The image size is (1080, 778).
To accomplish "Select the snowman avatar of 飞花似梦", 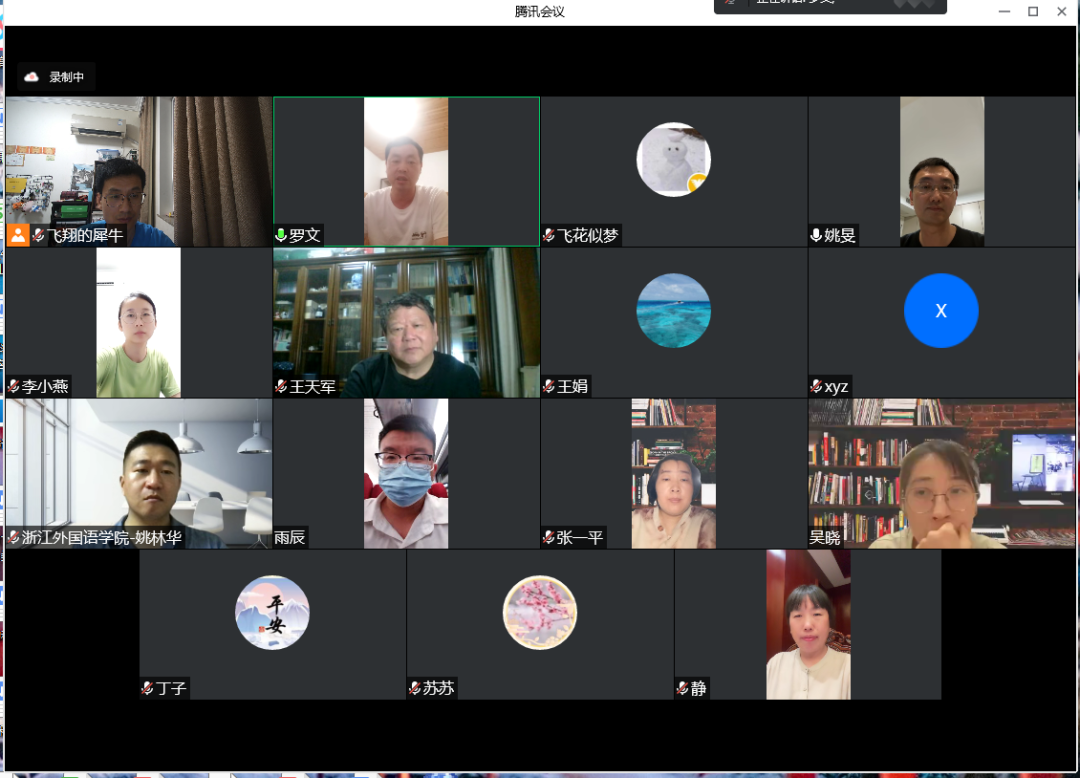I will [673, 159].
